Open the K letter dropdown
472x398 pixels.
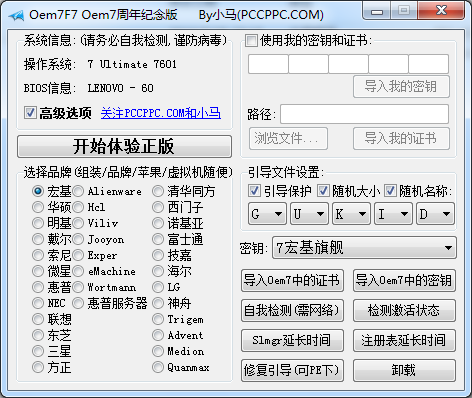tap(351, 214)
